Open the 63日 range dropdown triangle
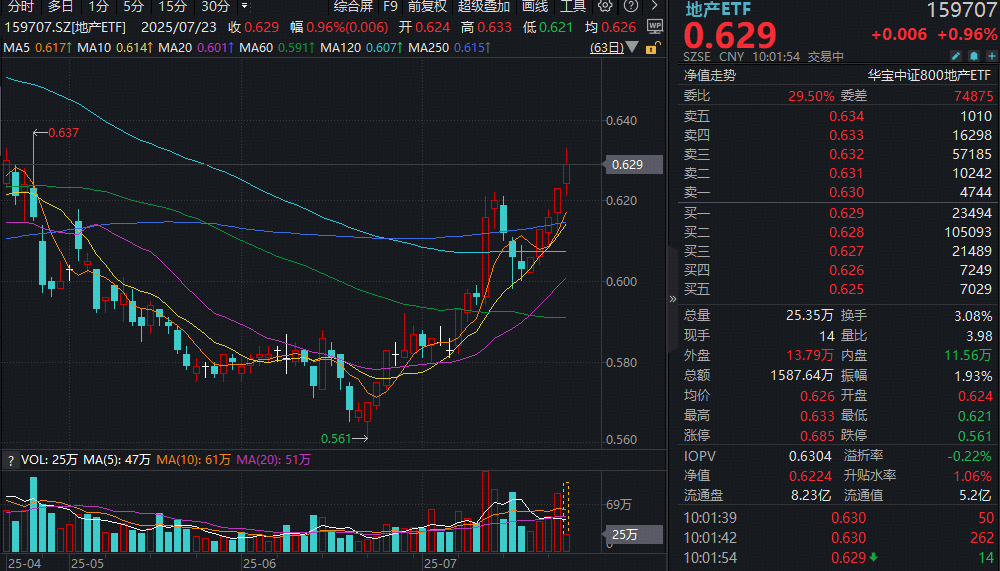Screen dimensions: 1000x571 (632, 47)
